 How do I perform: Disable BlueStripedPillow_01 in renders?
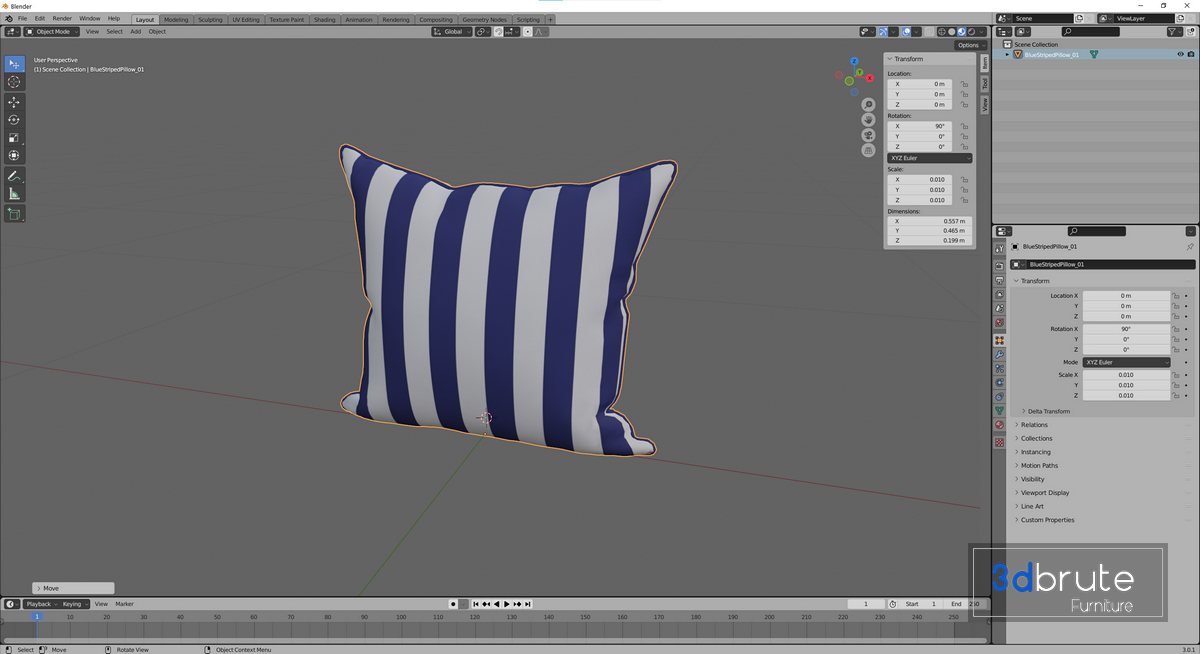point(1191,55)
